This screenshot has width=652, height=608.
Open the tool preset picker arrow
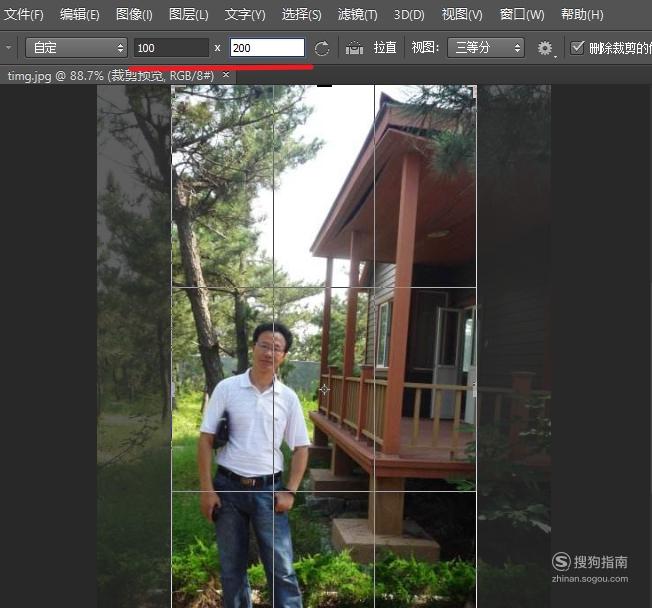coord(8,48)
